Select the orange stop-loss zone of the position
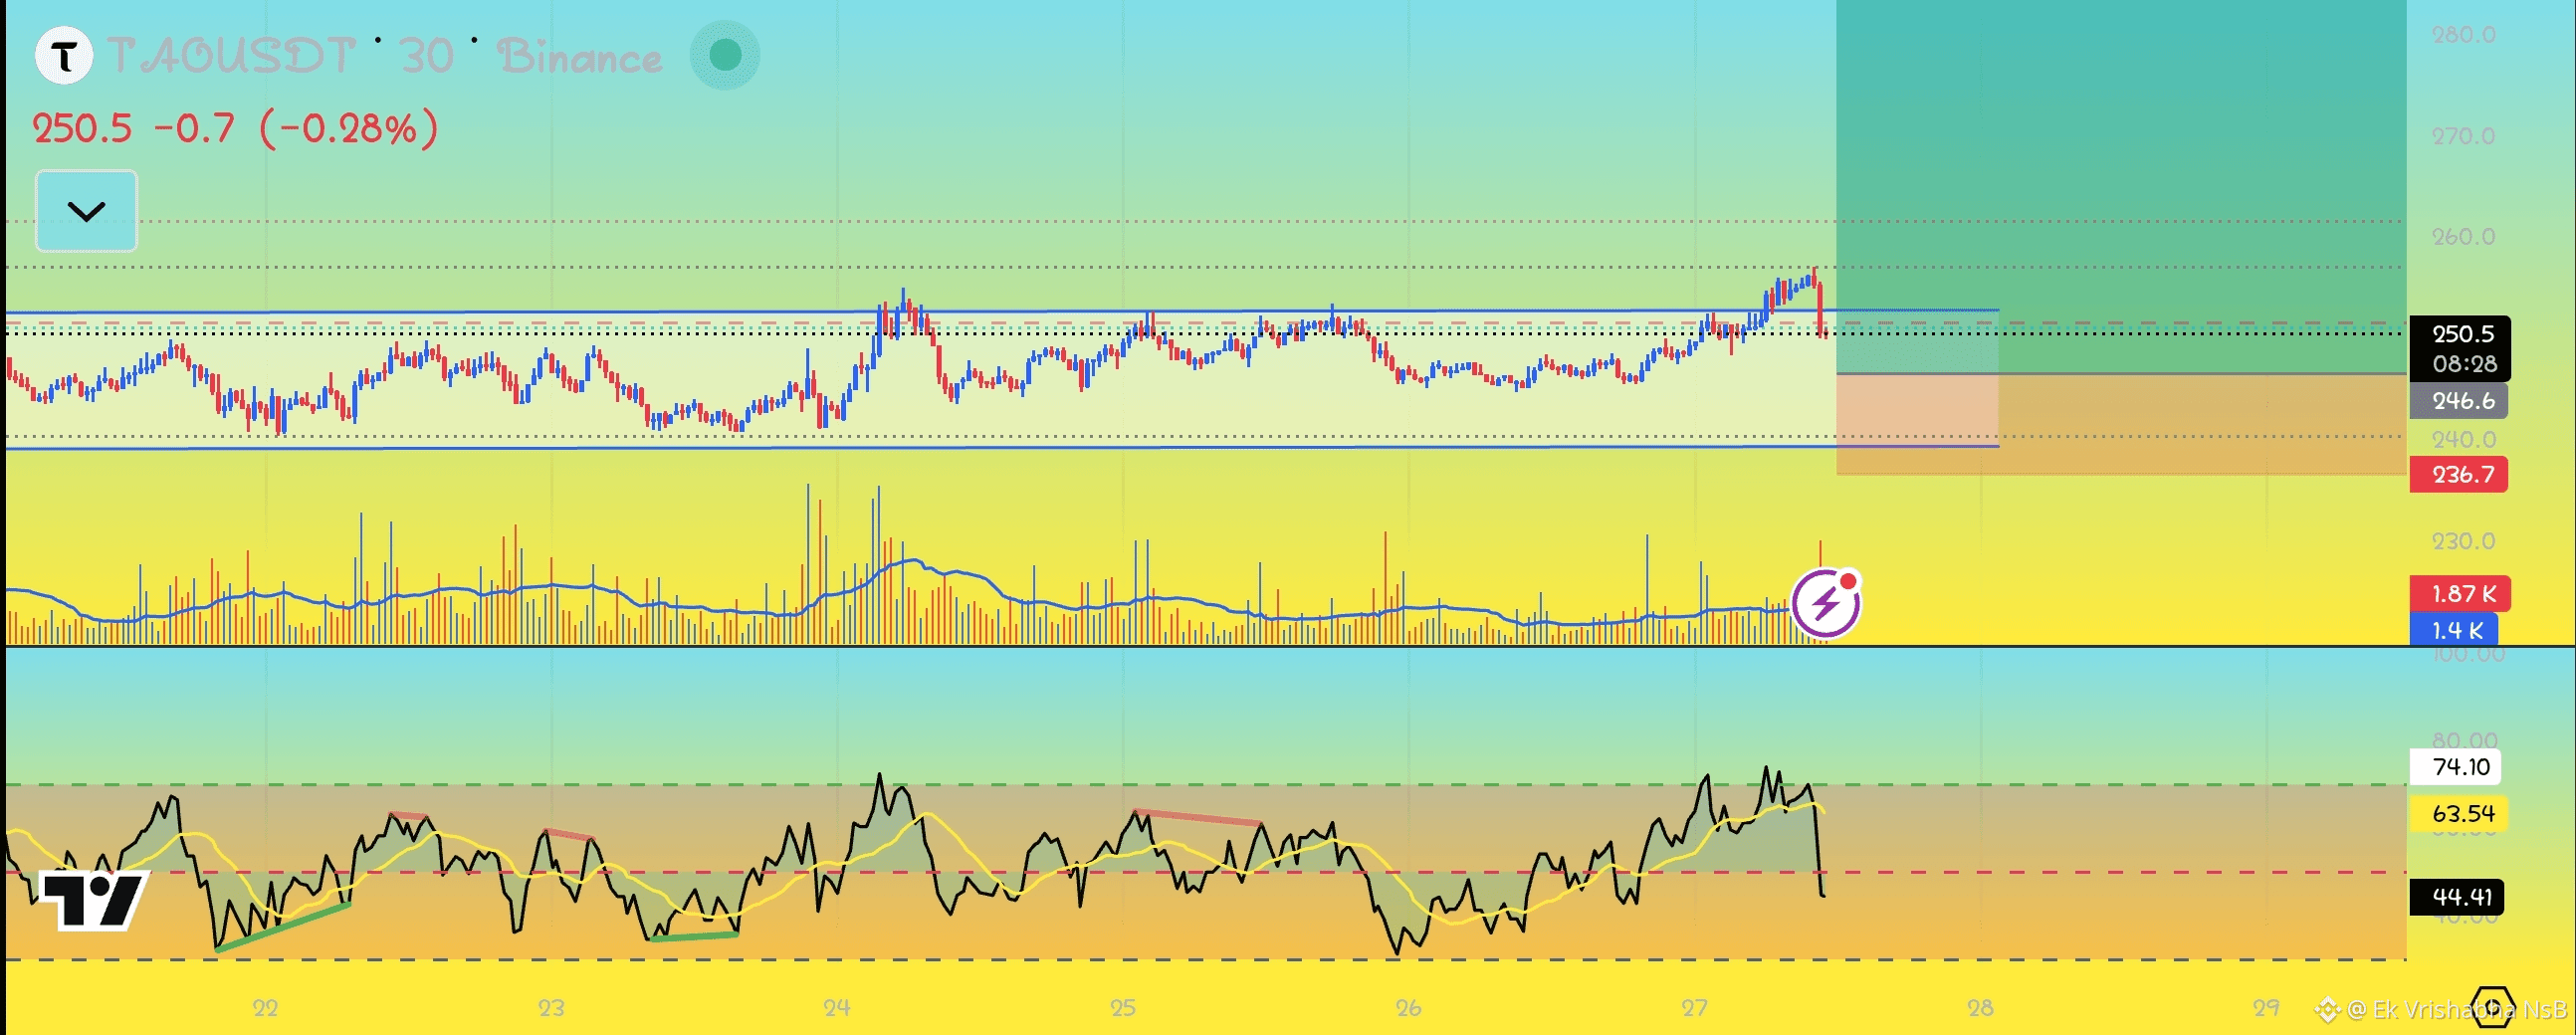This screenshot has height=1035, width=2576. point(2121,424)
